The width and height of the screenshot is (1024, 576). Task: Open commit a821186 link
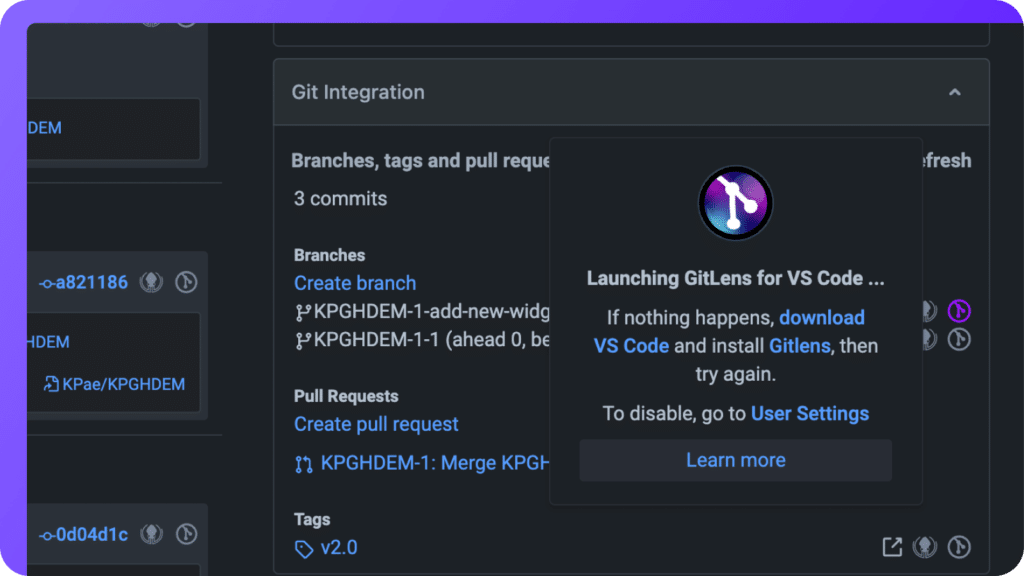point(84,282)
